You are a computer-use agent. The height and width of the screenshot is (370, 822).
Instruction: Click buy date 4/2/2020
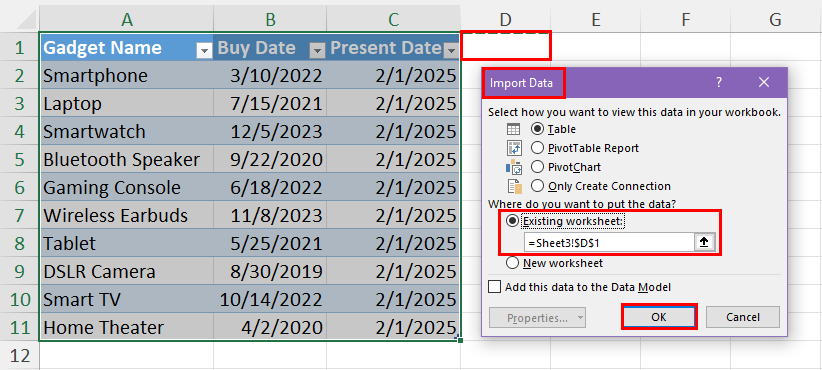270,327
